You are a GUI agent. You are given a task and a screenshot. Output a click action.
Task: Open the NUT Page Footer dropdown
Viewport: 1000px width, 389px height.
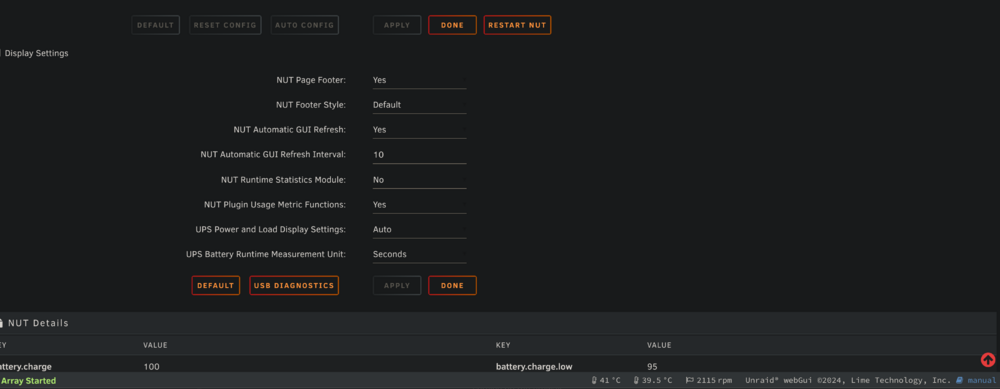[419, 80]
